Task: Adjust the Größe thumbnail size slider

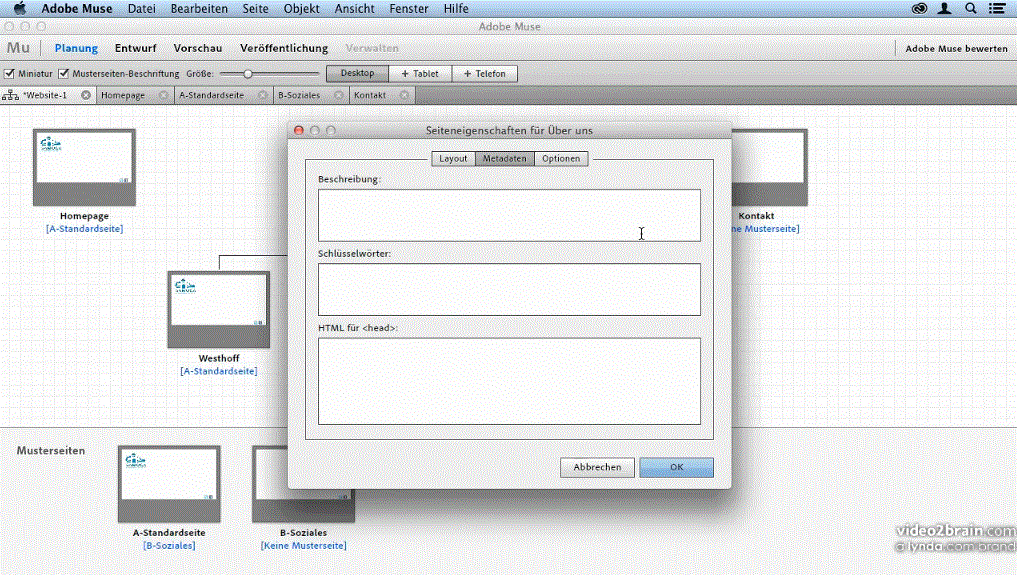Action: (248, 74)
